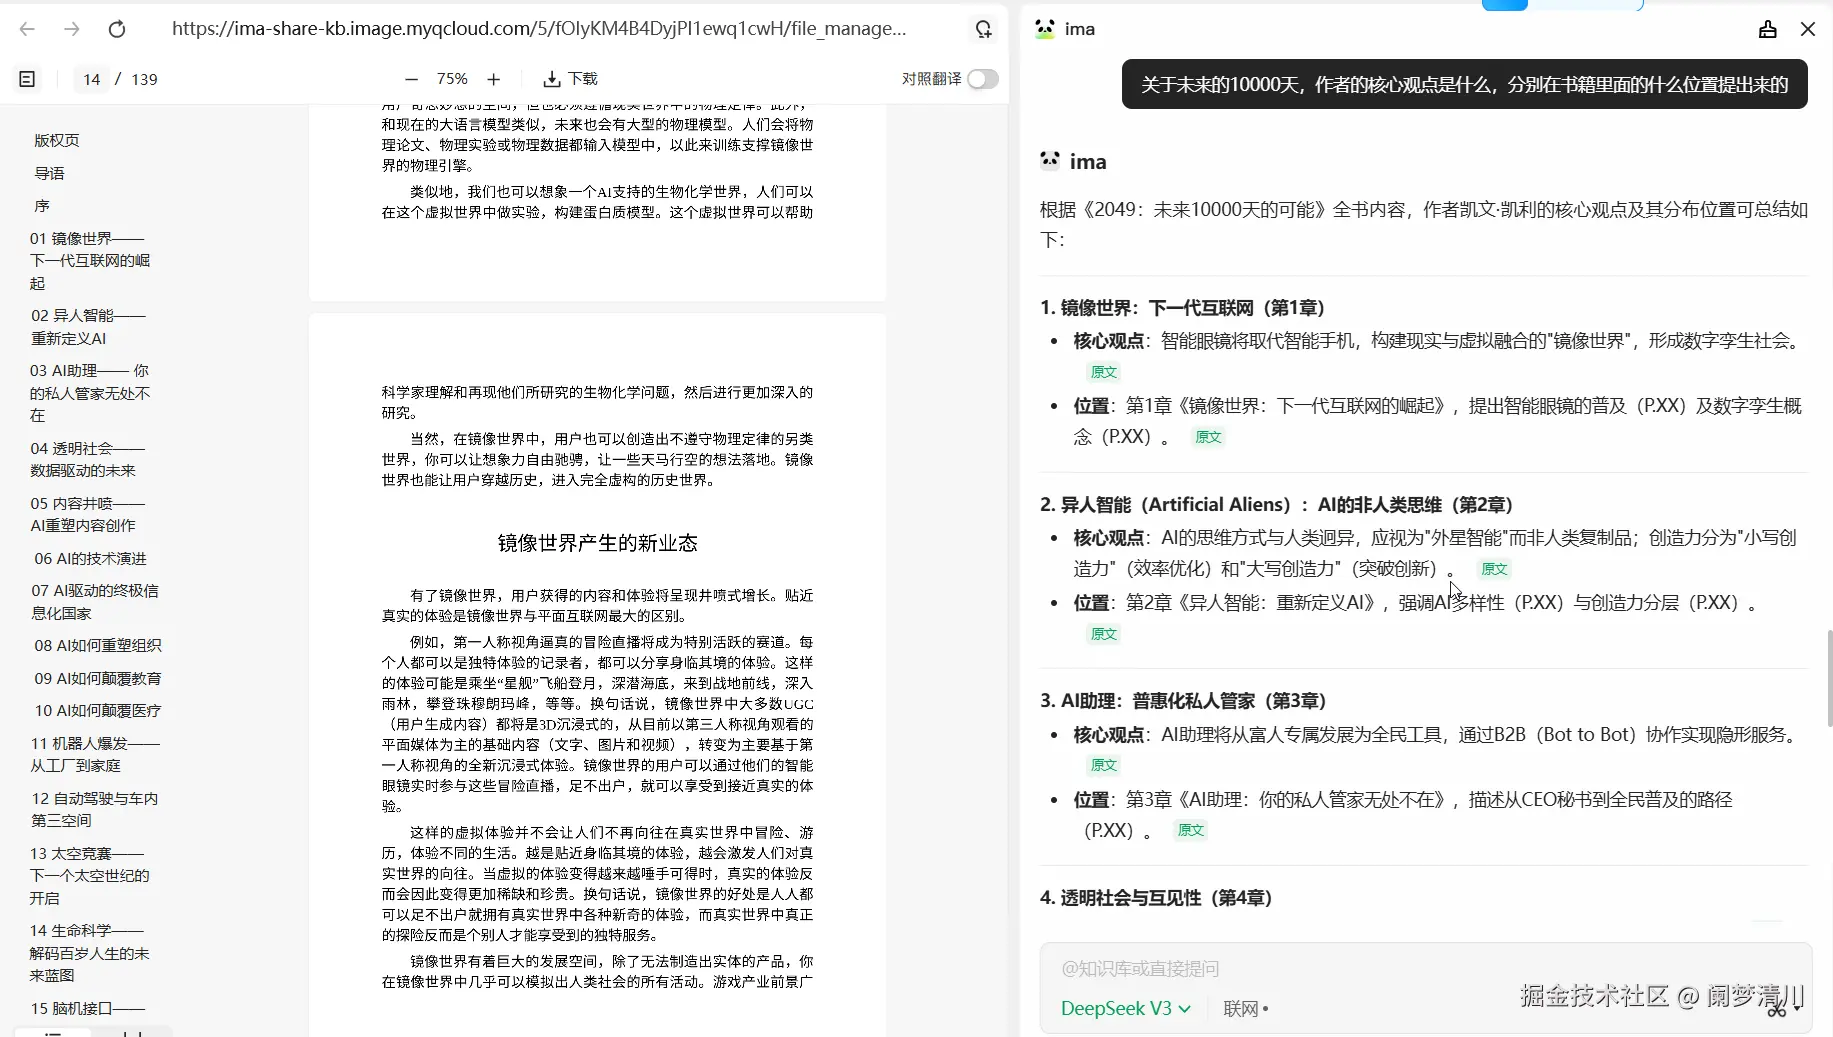The width and height of the screenshot is (1833, 1037).
Task: Select chapter 09 AI如何颠覆教育
Action: pyautogui.click(x=98, y=678)
